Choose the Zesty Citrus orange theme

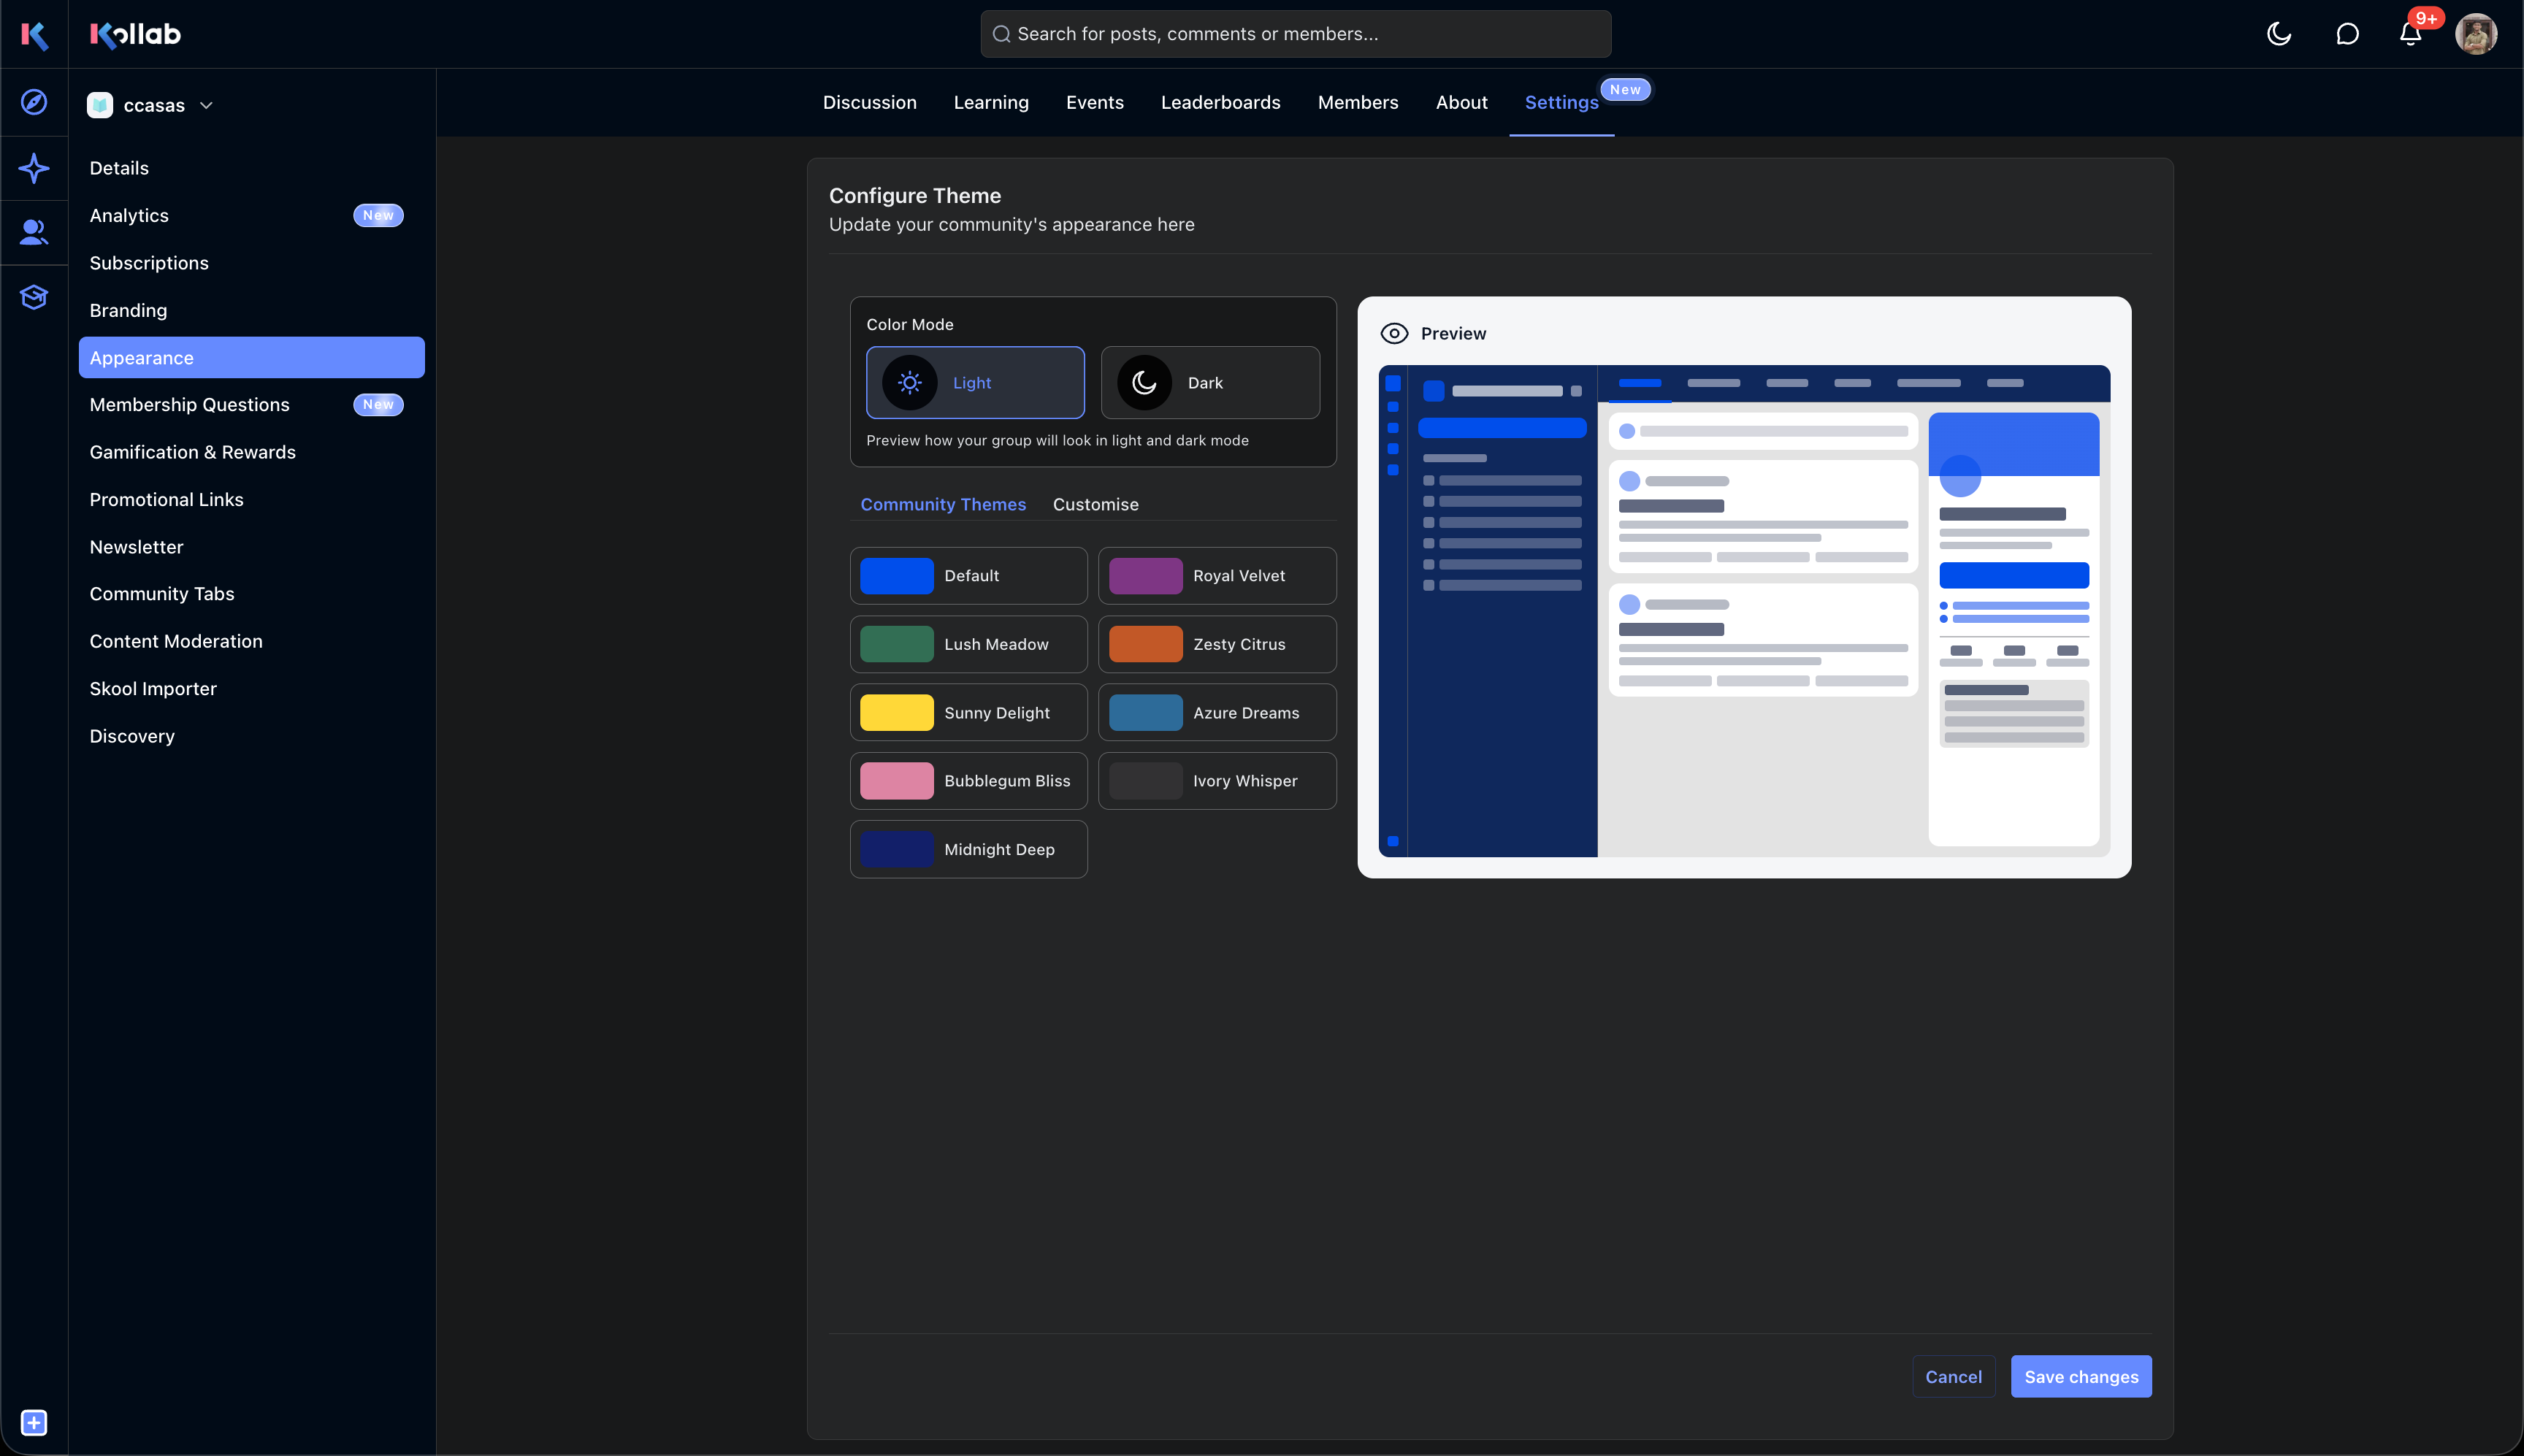(1217, 644)
